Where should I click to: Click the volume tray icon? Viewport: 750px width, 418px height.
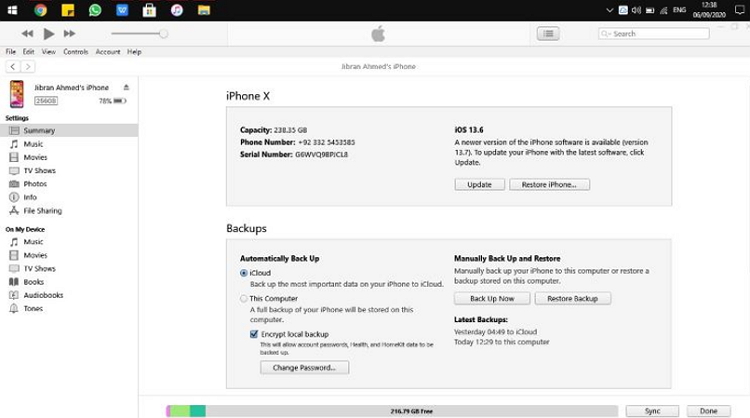pyautogui.click(x=636, y=10)
